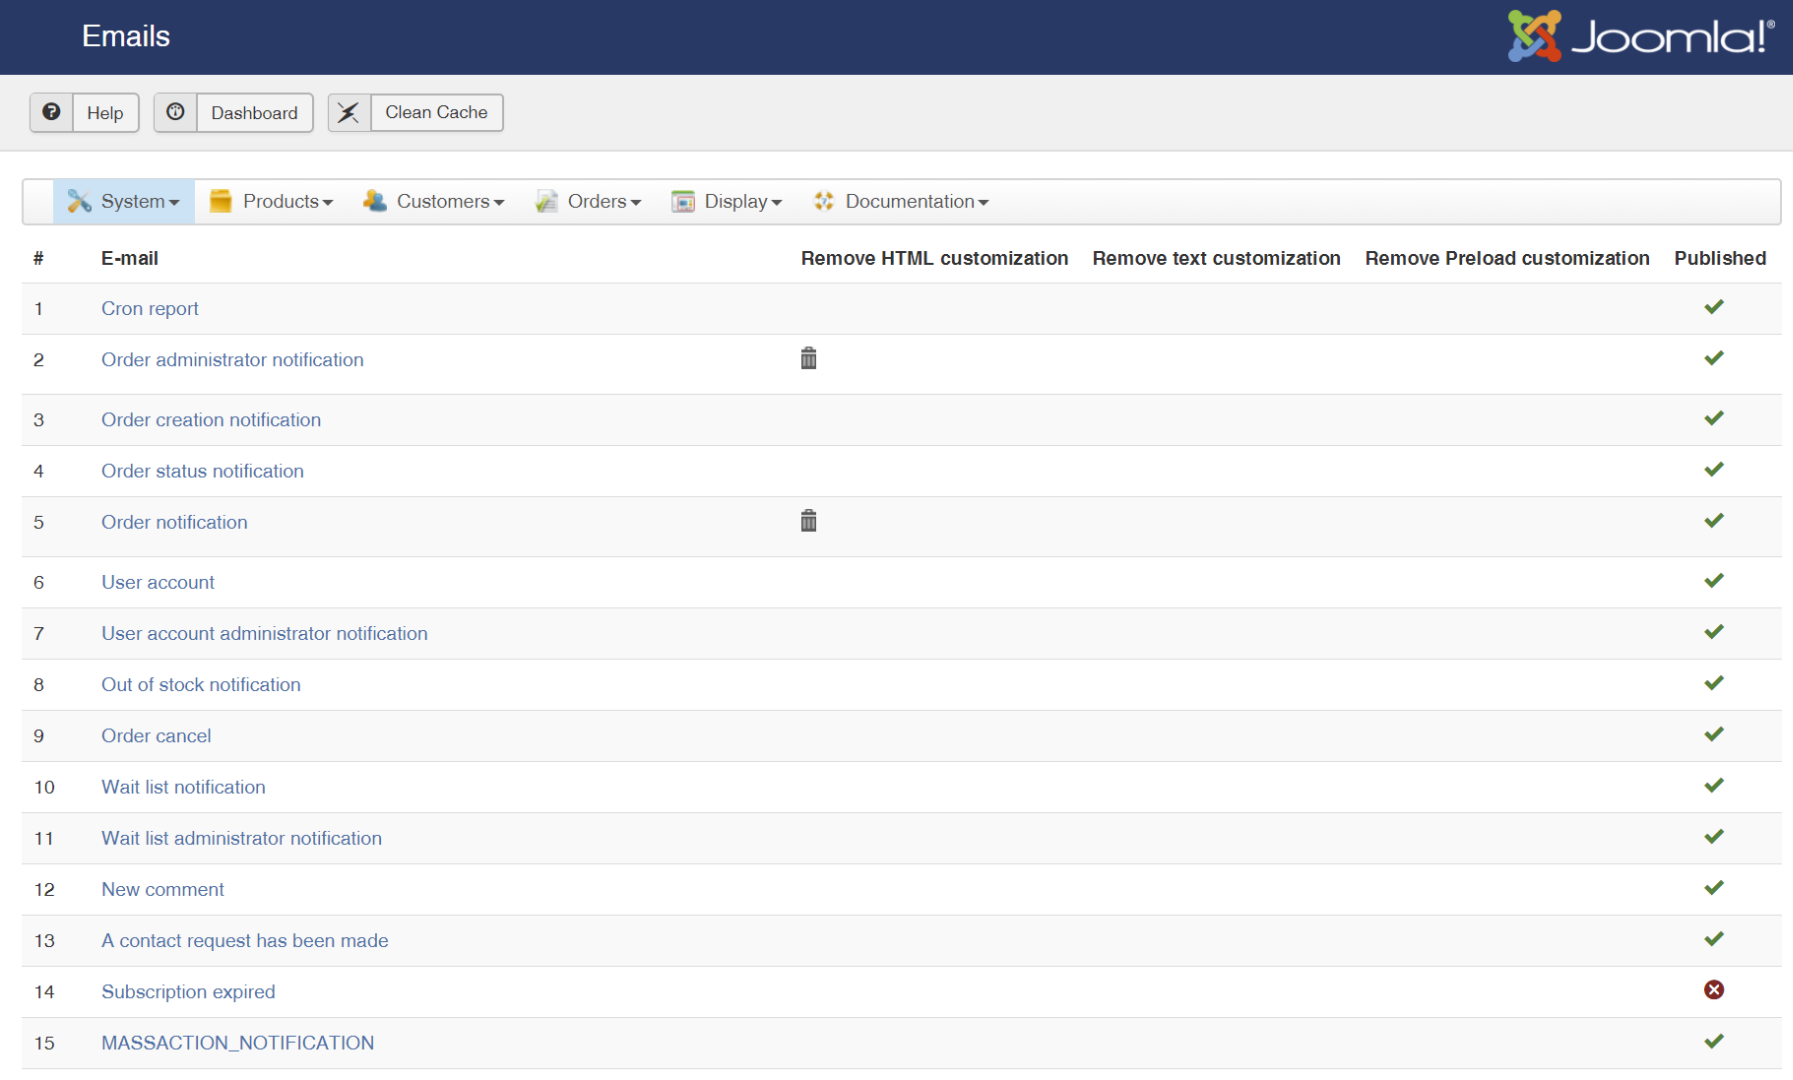Click the Published column header

coord(1720,258)
